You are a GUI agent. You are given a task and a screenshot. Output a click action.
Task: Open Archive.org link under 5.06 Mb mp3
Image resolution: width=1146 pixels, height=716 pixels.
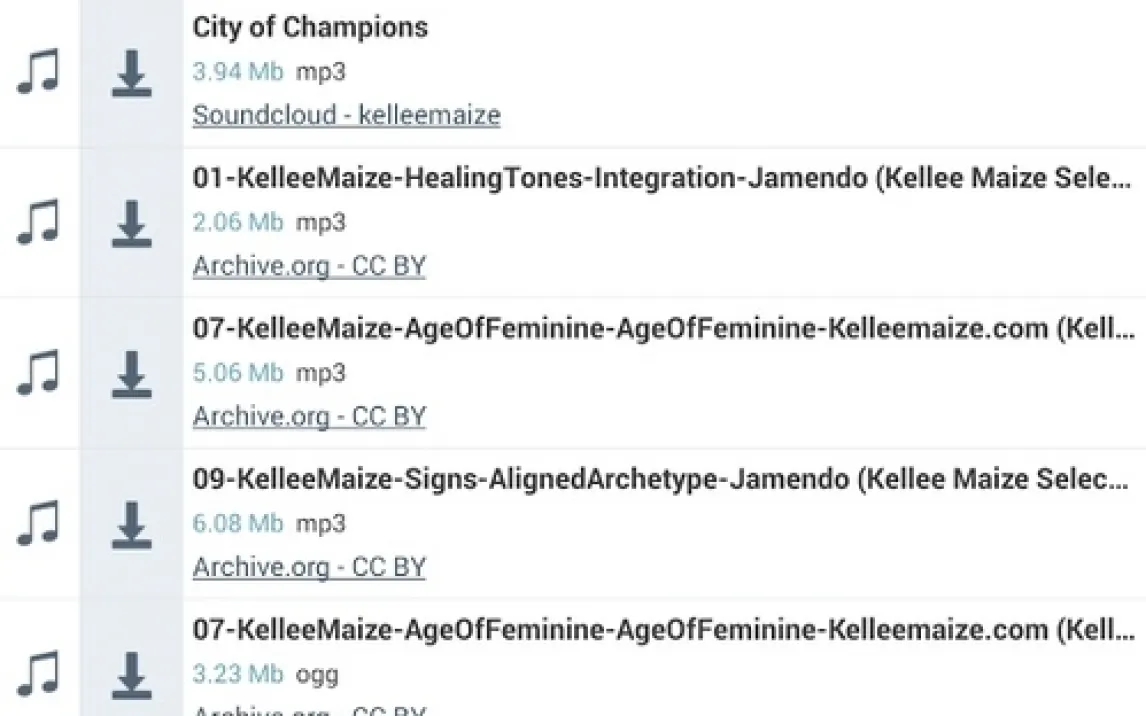pyautogui.click(x=309, y=416)
